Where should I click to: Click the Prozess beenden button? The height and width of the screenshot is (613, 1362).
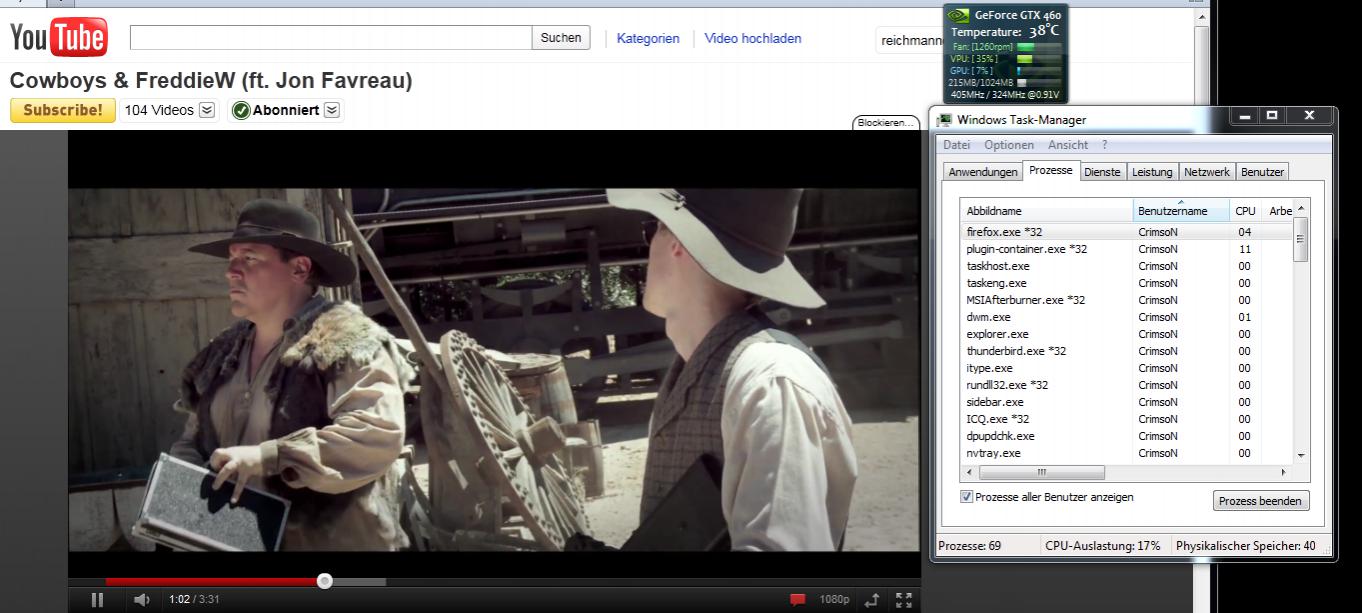pyautogui.click(x=1261, y=501)
